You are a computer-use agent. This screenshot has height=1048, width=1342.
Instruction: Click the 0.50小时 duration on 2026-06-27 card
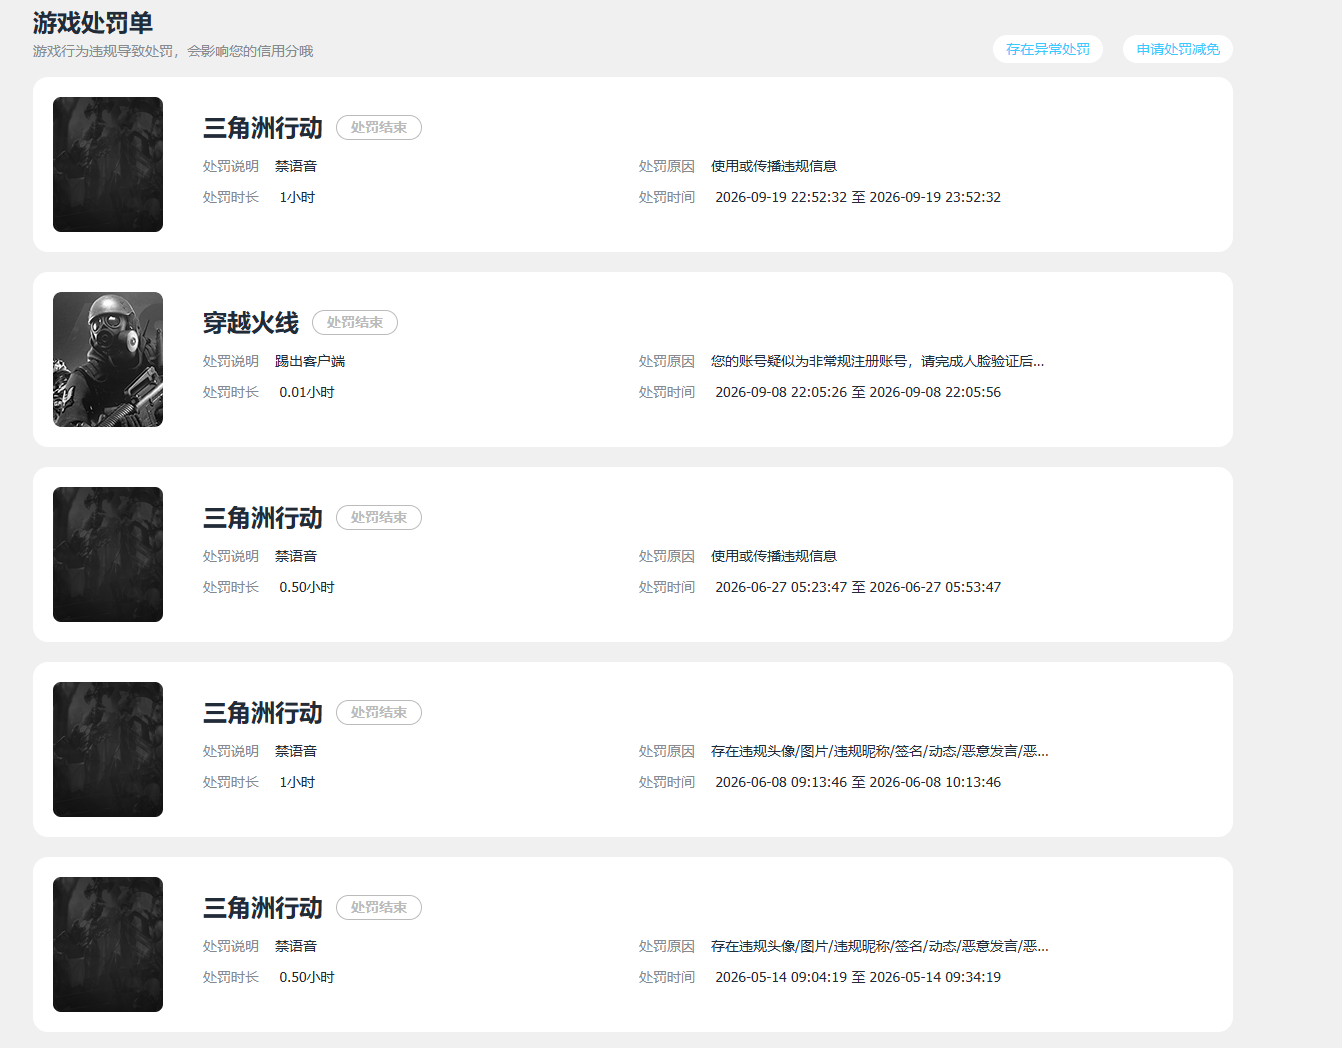point(307,587)
